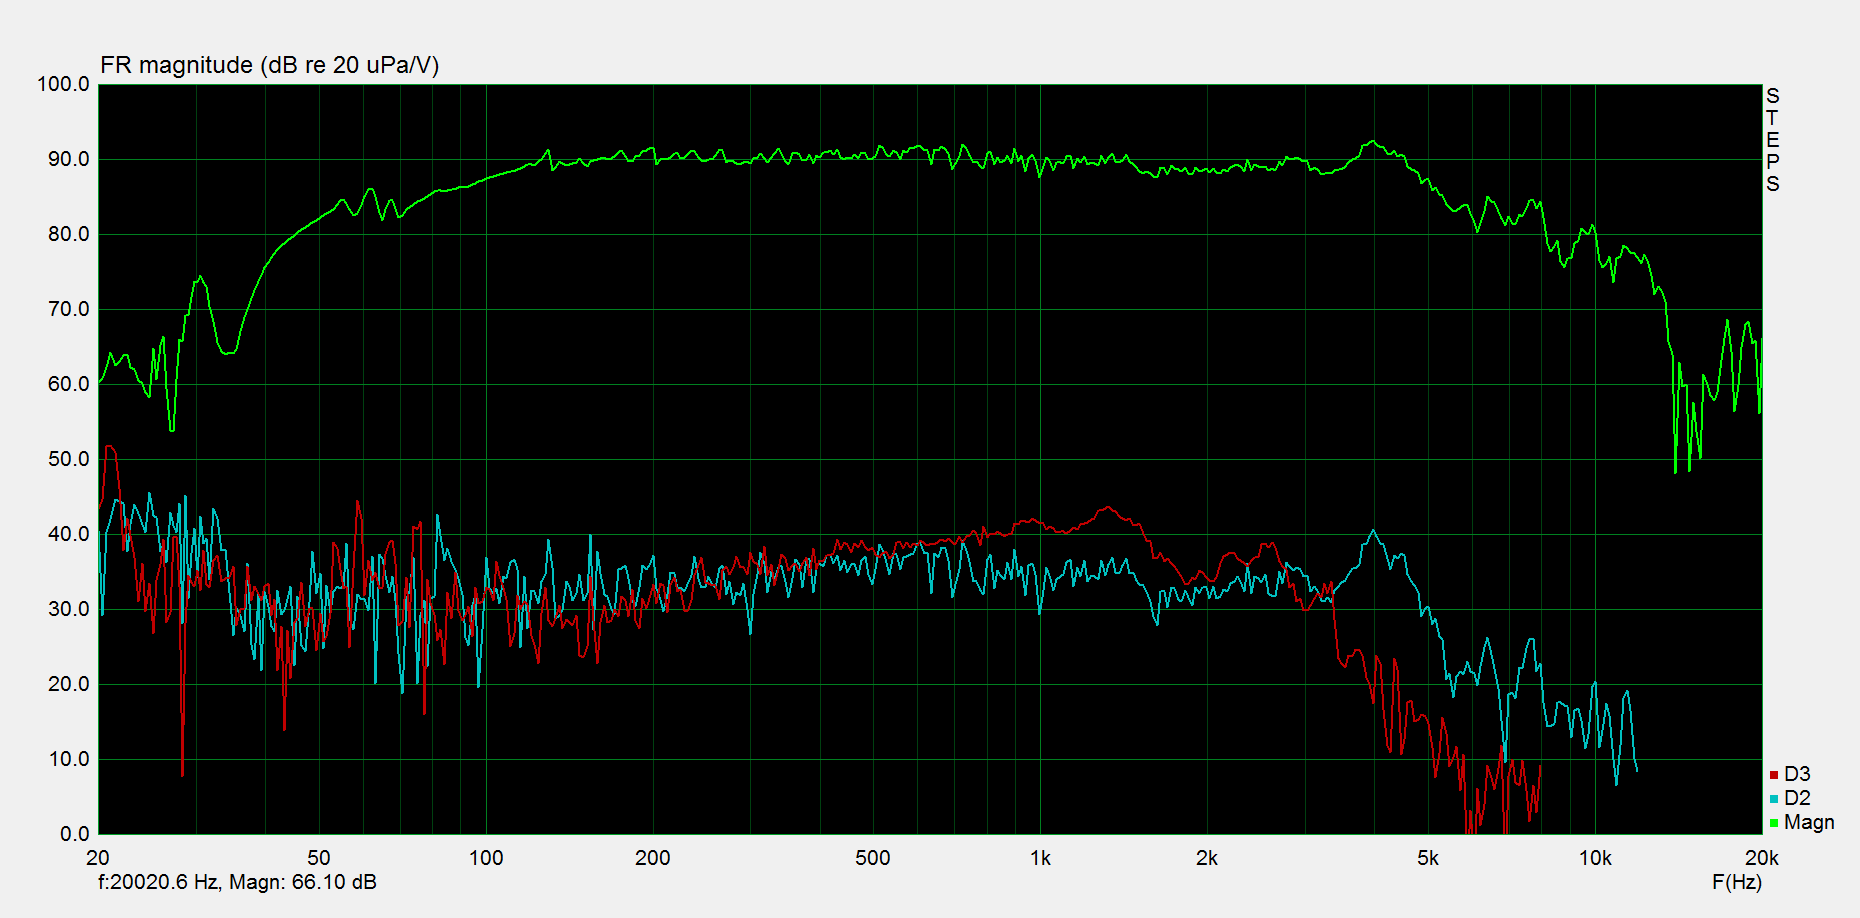Image resolution: width=1860 pixels, height=918 pixels.
Task: Click the 10k frequency axis label
Action: coord(1595,858)
